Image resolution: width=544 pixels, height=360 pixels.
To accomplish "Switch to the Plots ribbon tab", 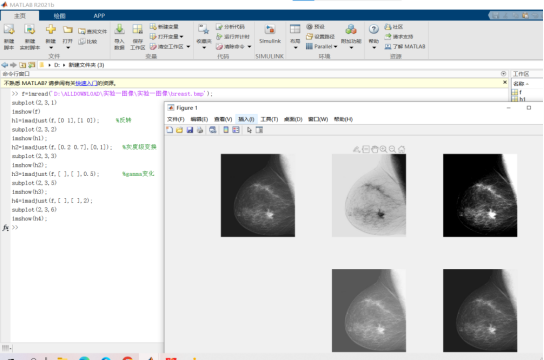I will coord(59,16).
